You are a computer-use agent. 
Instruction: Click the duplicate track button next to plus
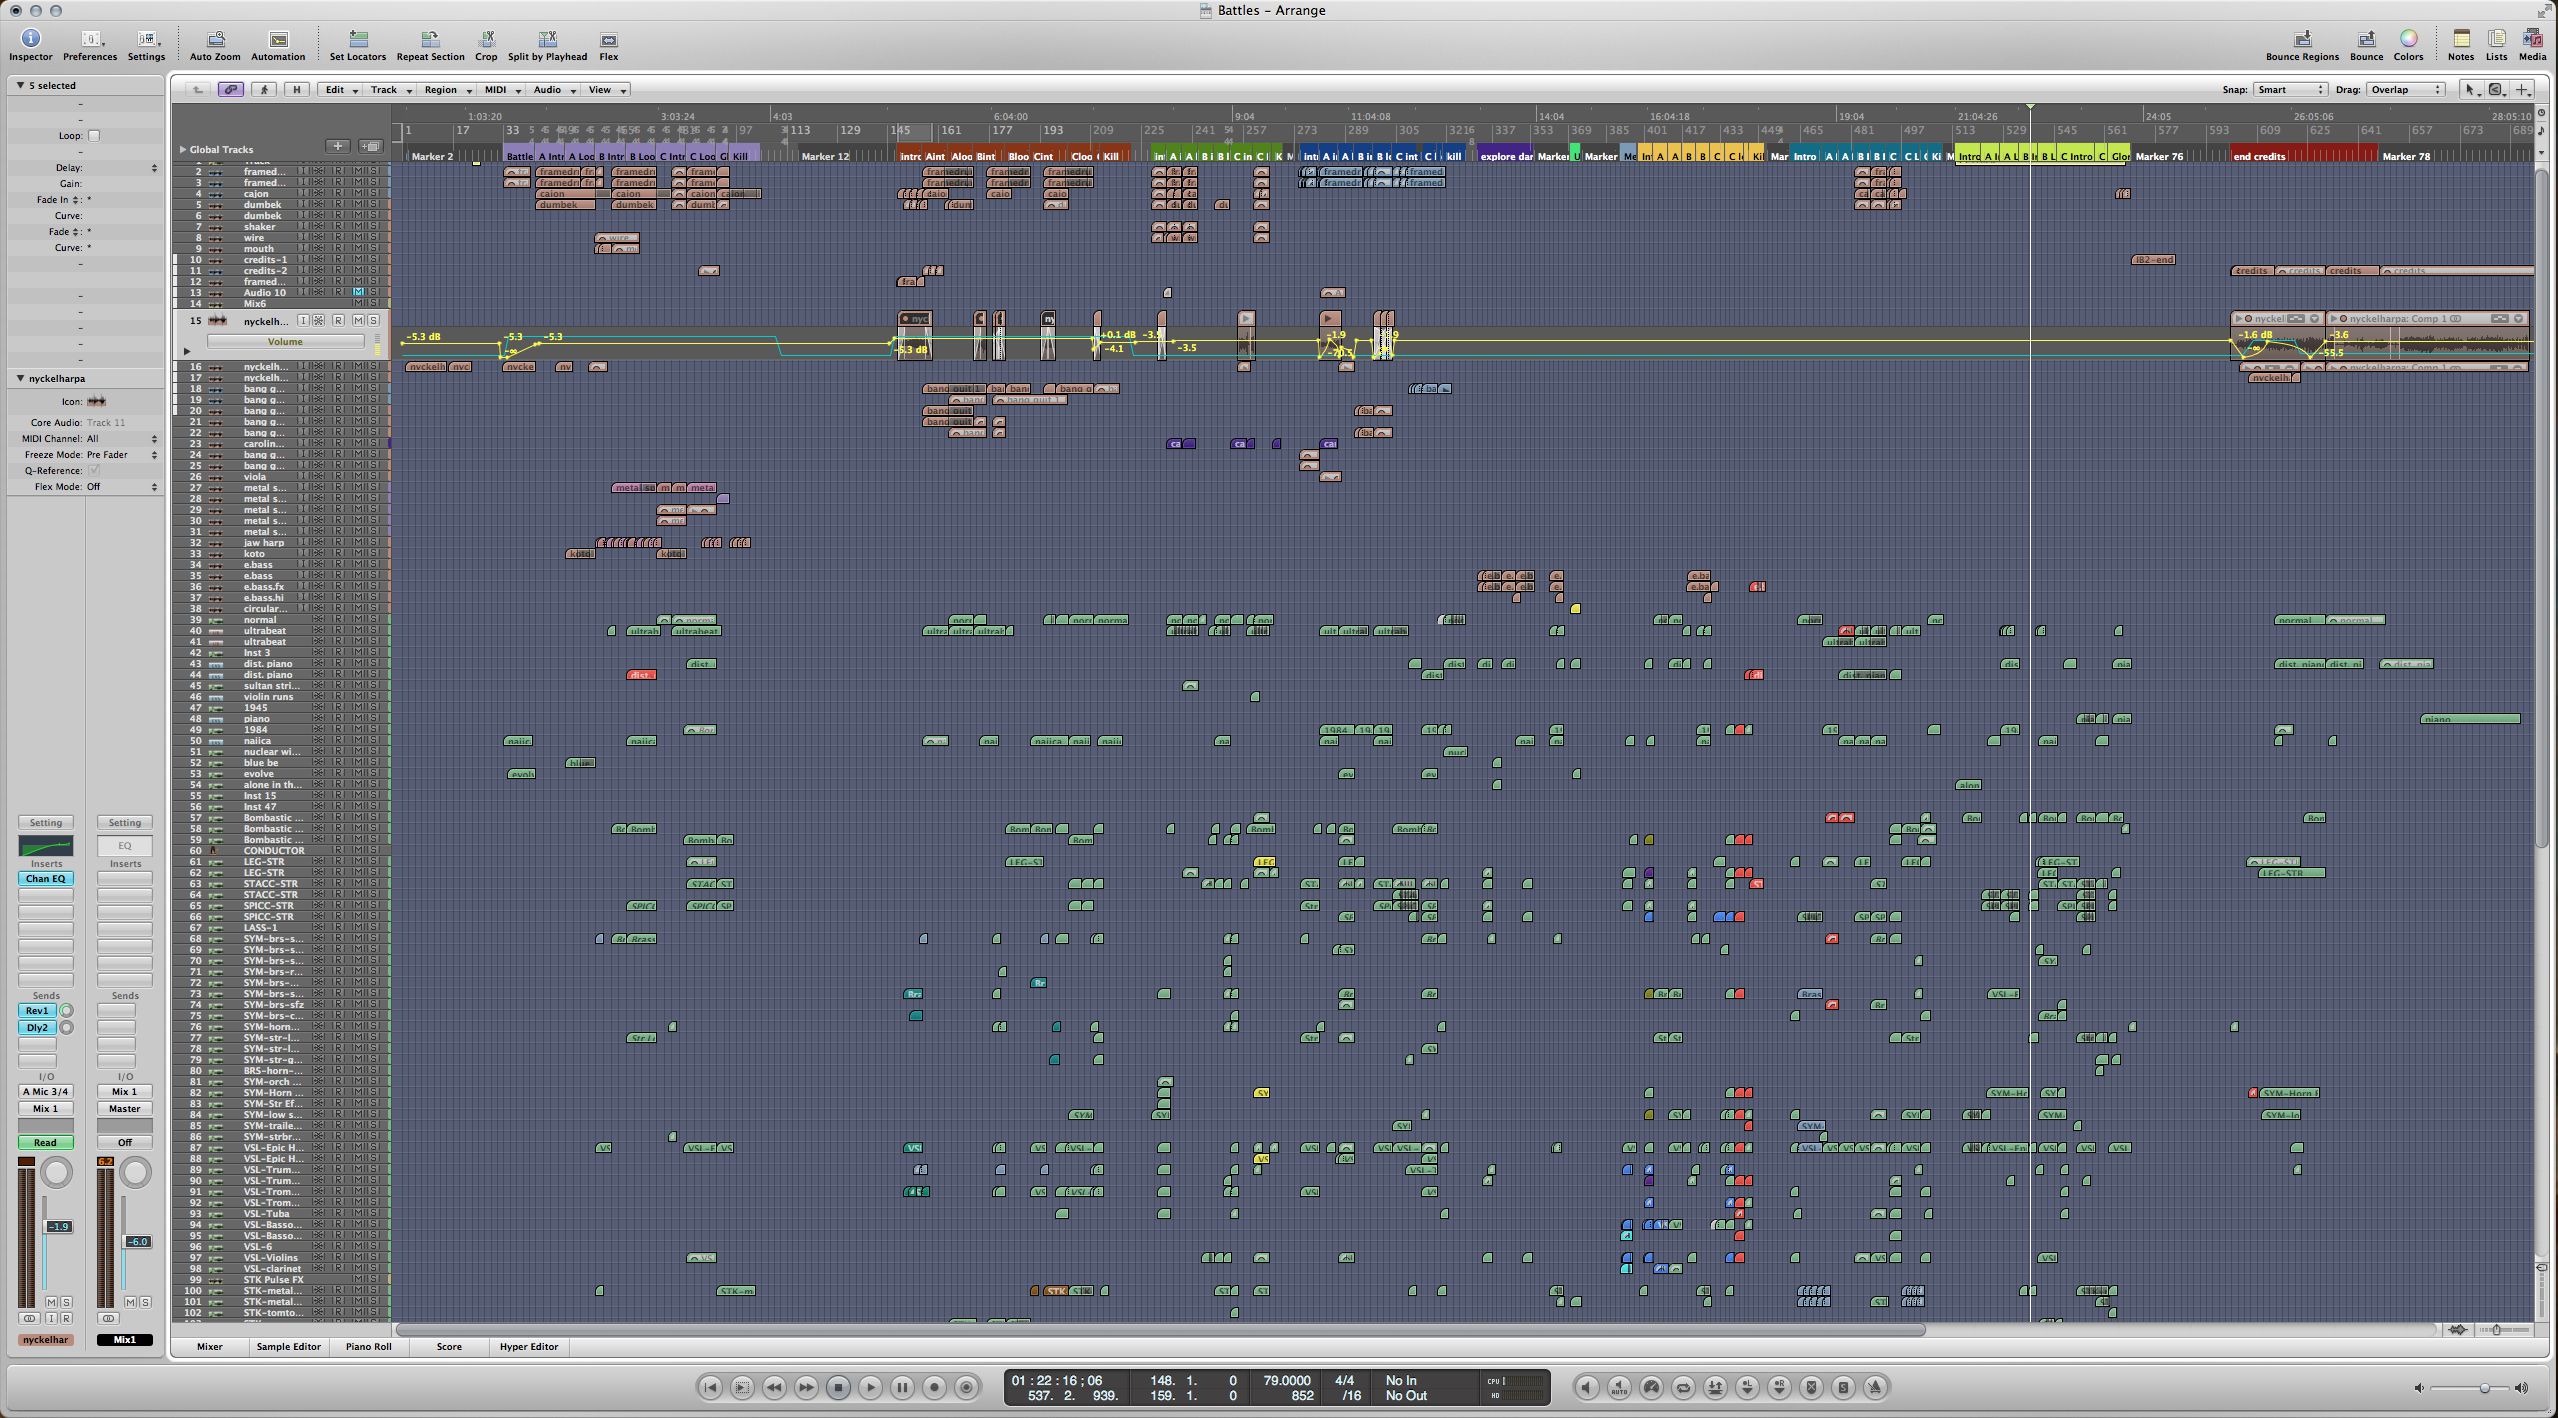pyautogui.click(x=370, y=146)
